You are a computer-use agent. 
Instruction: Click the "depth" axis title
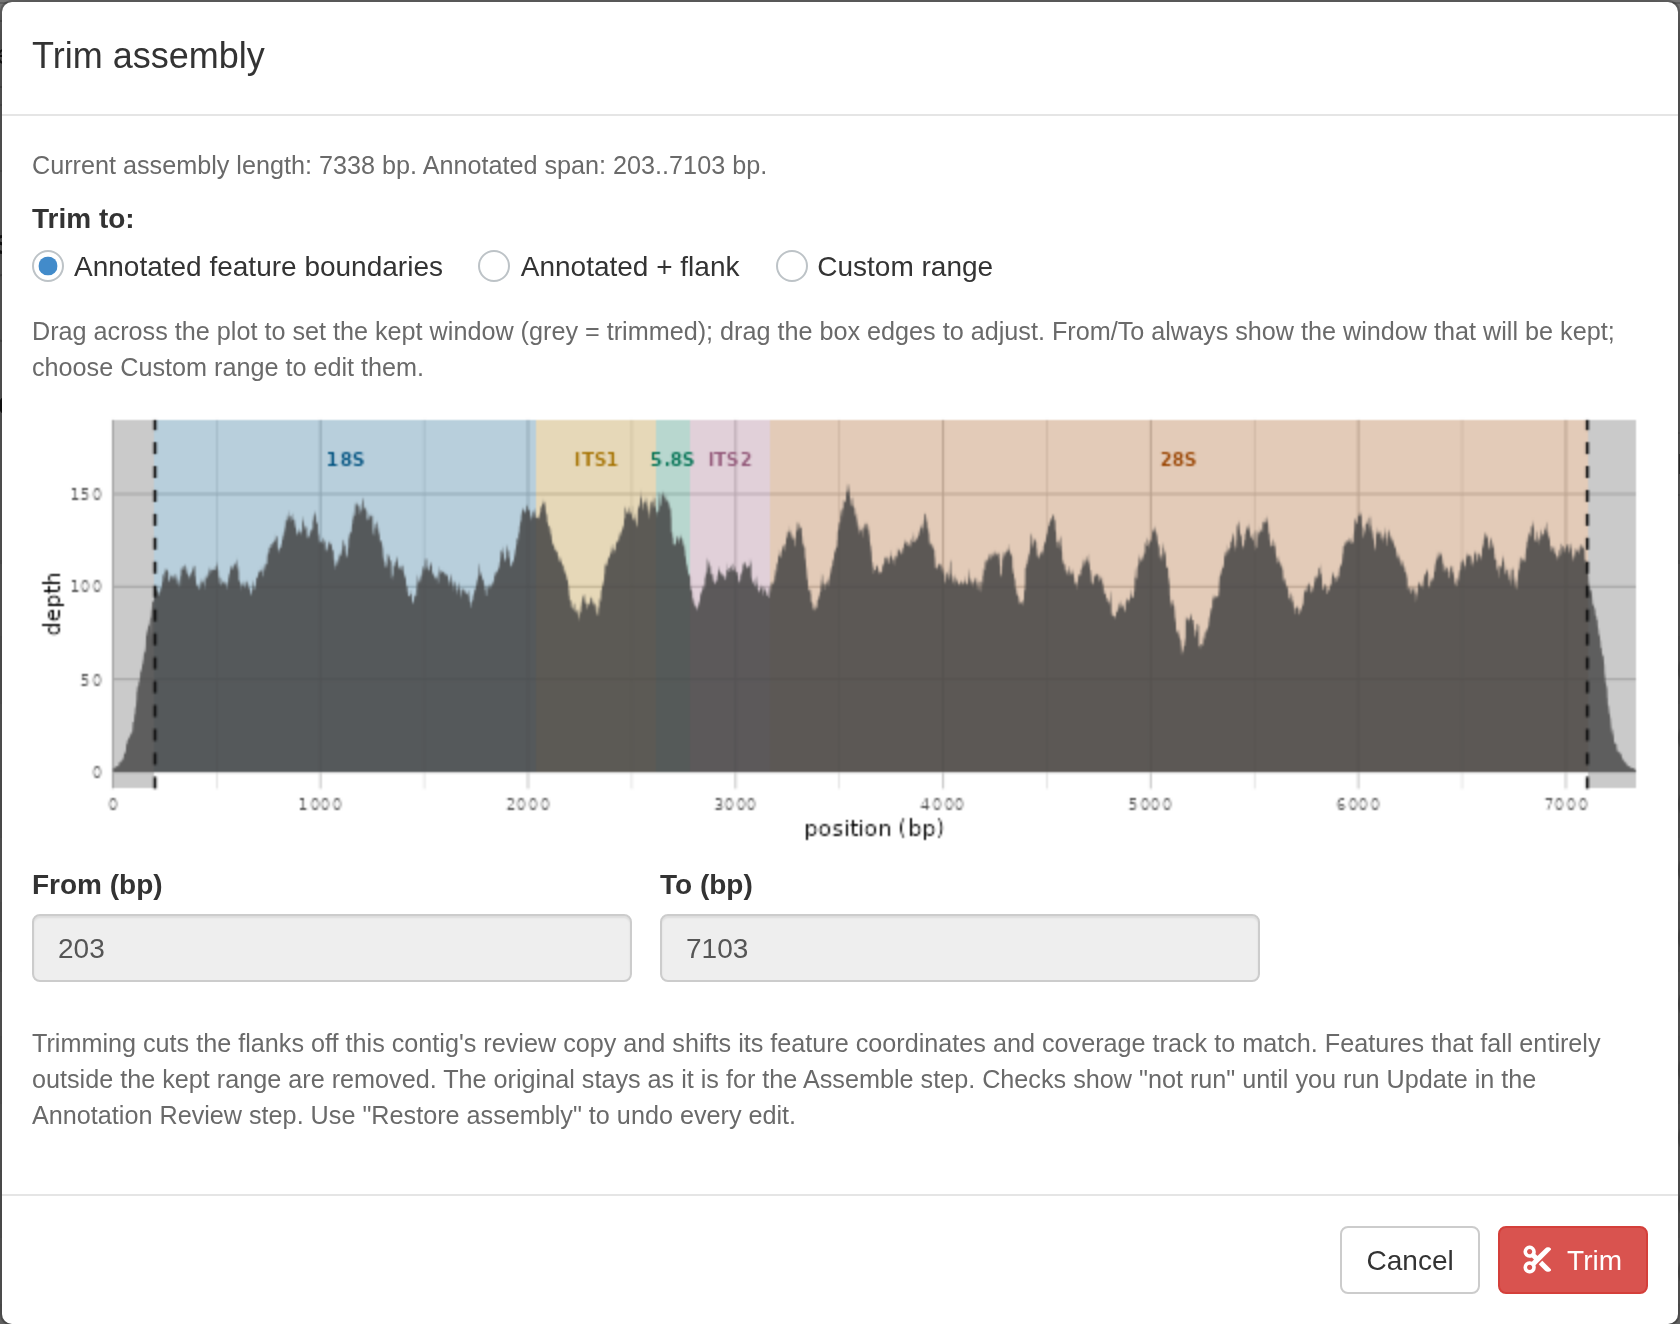tap(52, 604)
